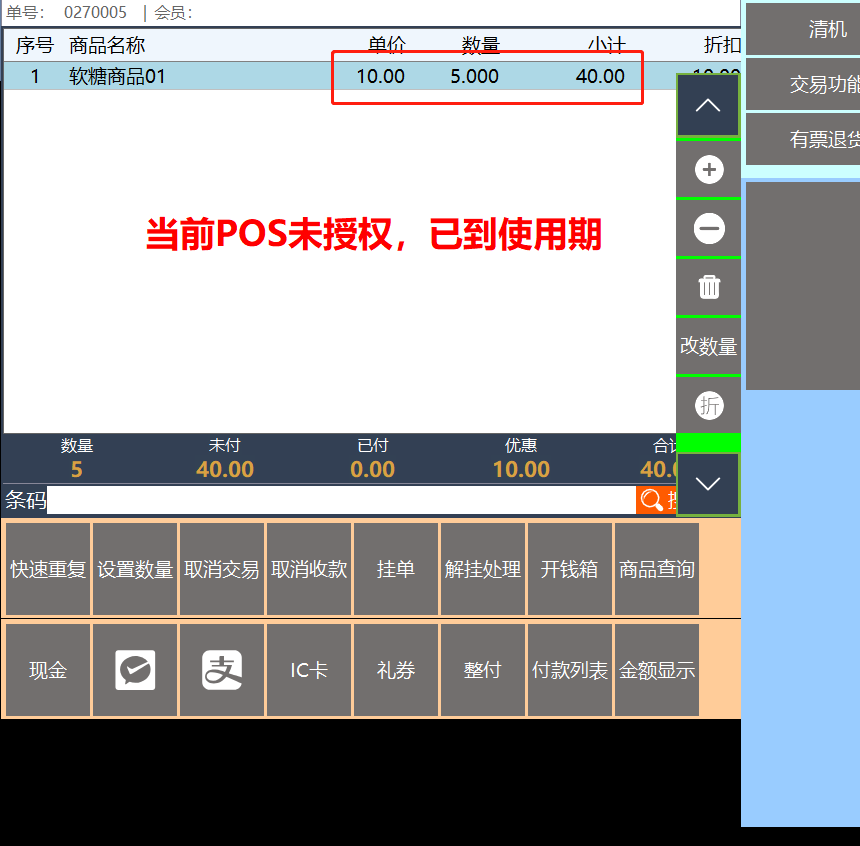
Task: Pay with WeChat Pay icon
Action: (135, 670)
